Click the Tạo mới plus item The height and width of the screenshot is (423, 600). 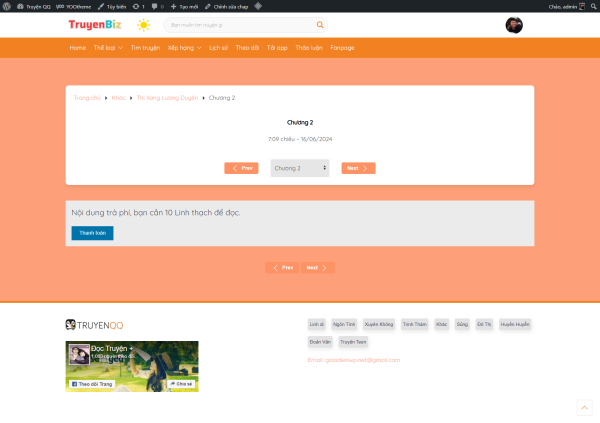coord(185,6)
